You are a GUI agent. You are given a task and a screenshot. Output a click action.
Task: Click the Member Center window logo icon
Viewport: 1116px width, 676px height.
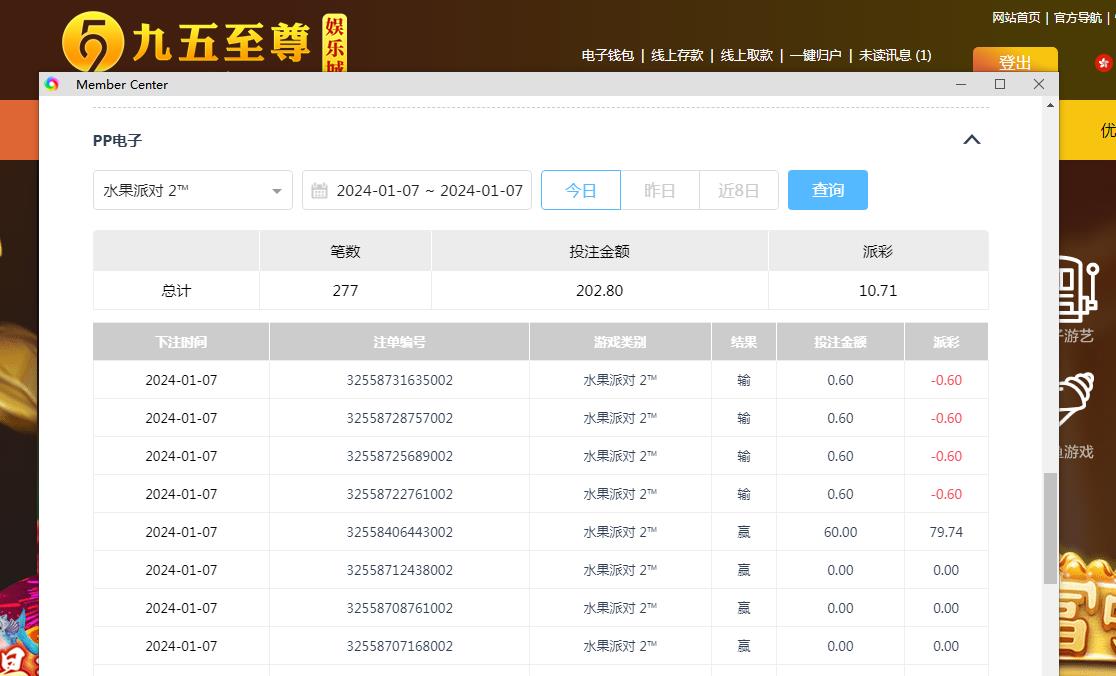tap(52, 84)
